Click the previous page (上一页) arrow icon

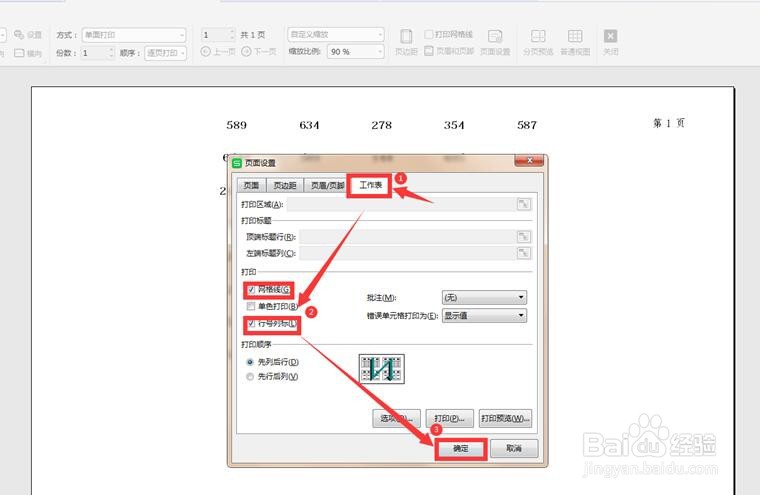pyautogui.click(x=206, y=51)
